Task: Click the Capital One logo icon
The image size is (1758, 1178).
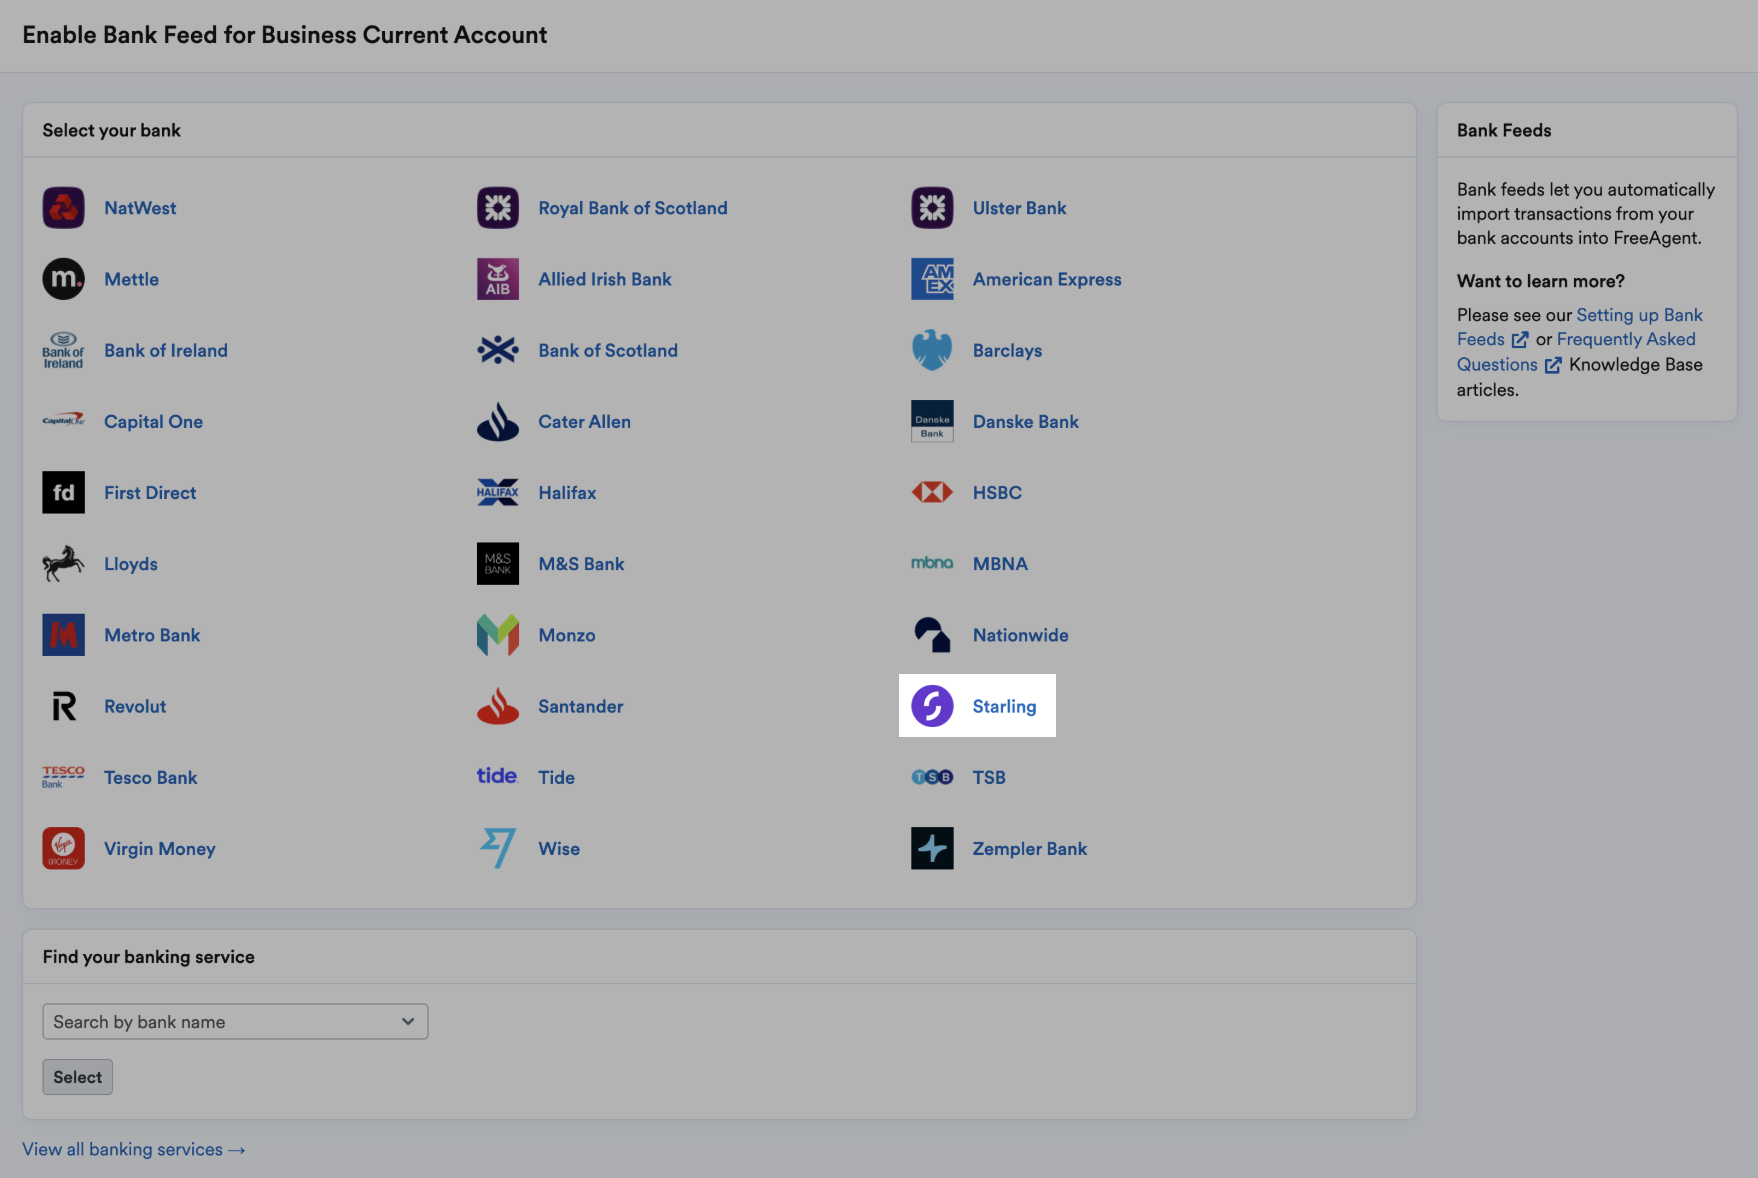Action: point(63,421)
